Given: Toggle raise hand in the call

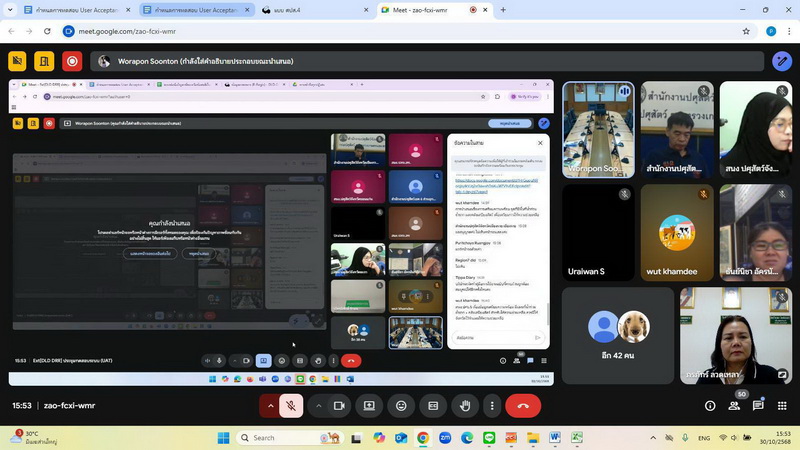Looking at the screenshot, I should pos(465,406).
